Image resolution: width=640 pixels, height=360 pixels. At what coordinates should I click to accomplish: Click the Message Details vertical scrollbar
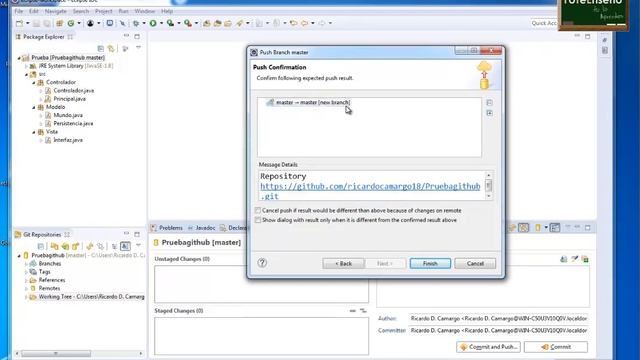pyautogui.click(x=489, y=185)
